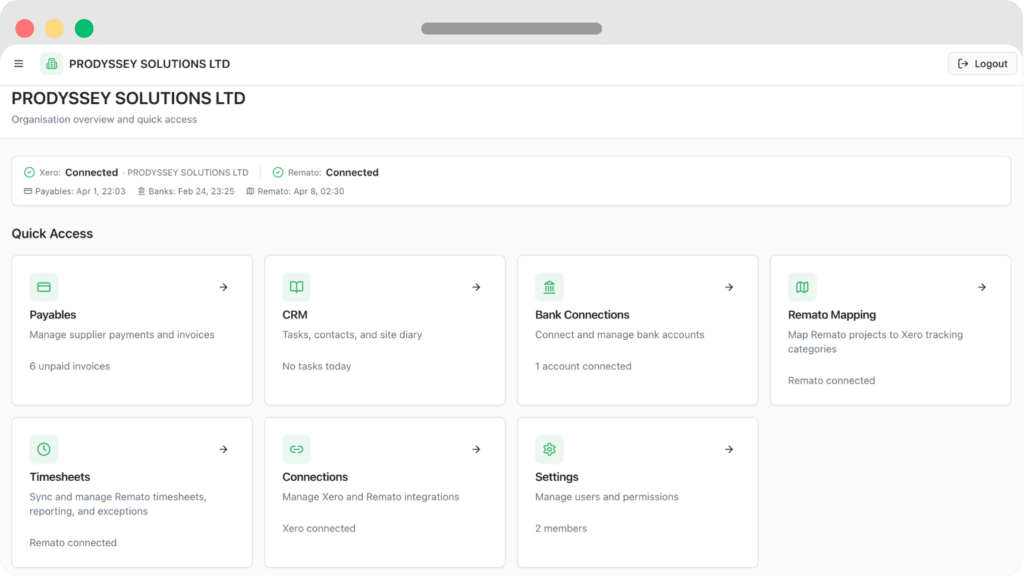
Task: Click the Connections link icon
Action: tap(296, 449)
